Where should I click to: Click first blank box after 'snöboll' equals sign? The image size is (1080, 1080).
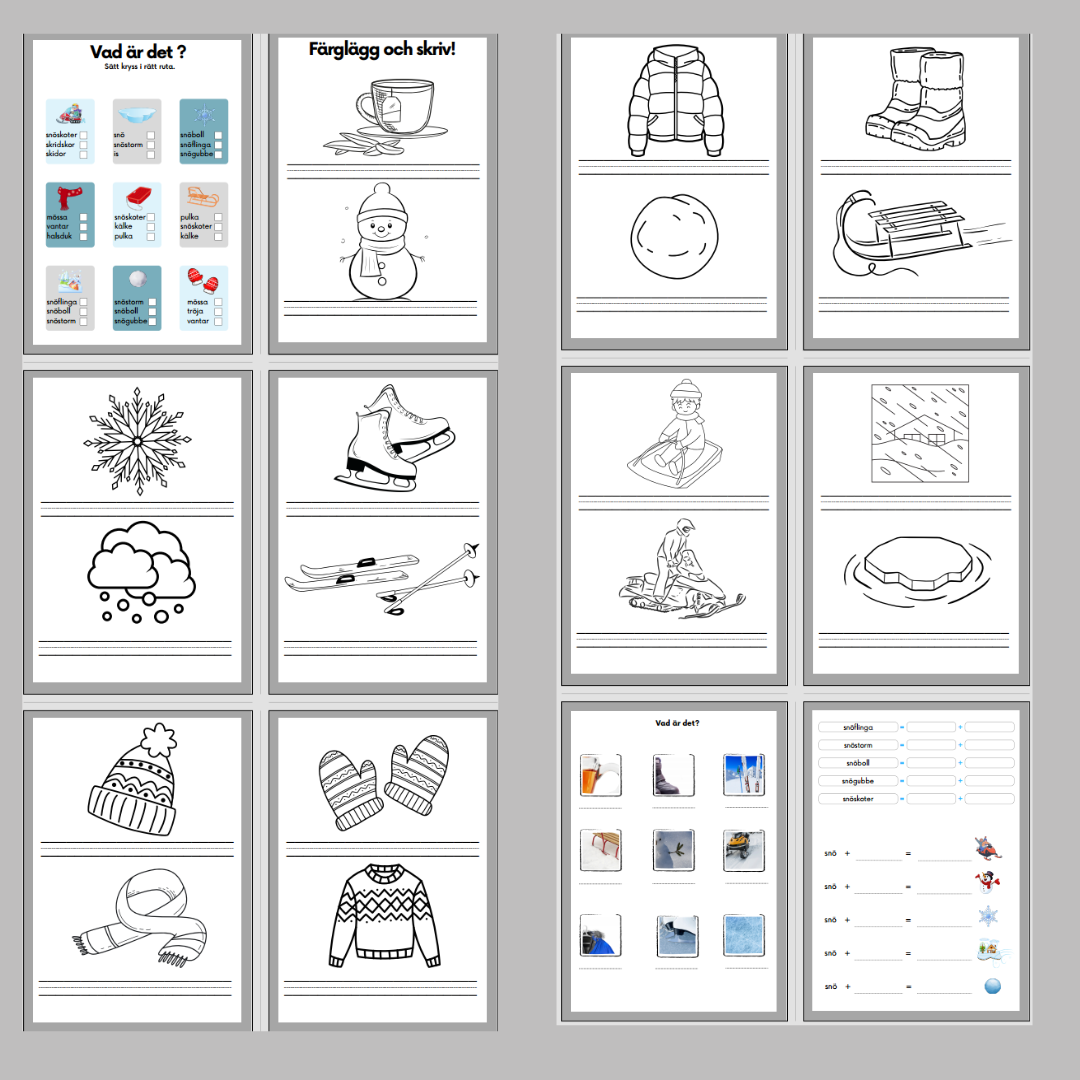coord(930,763)
